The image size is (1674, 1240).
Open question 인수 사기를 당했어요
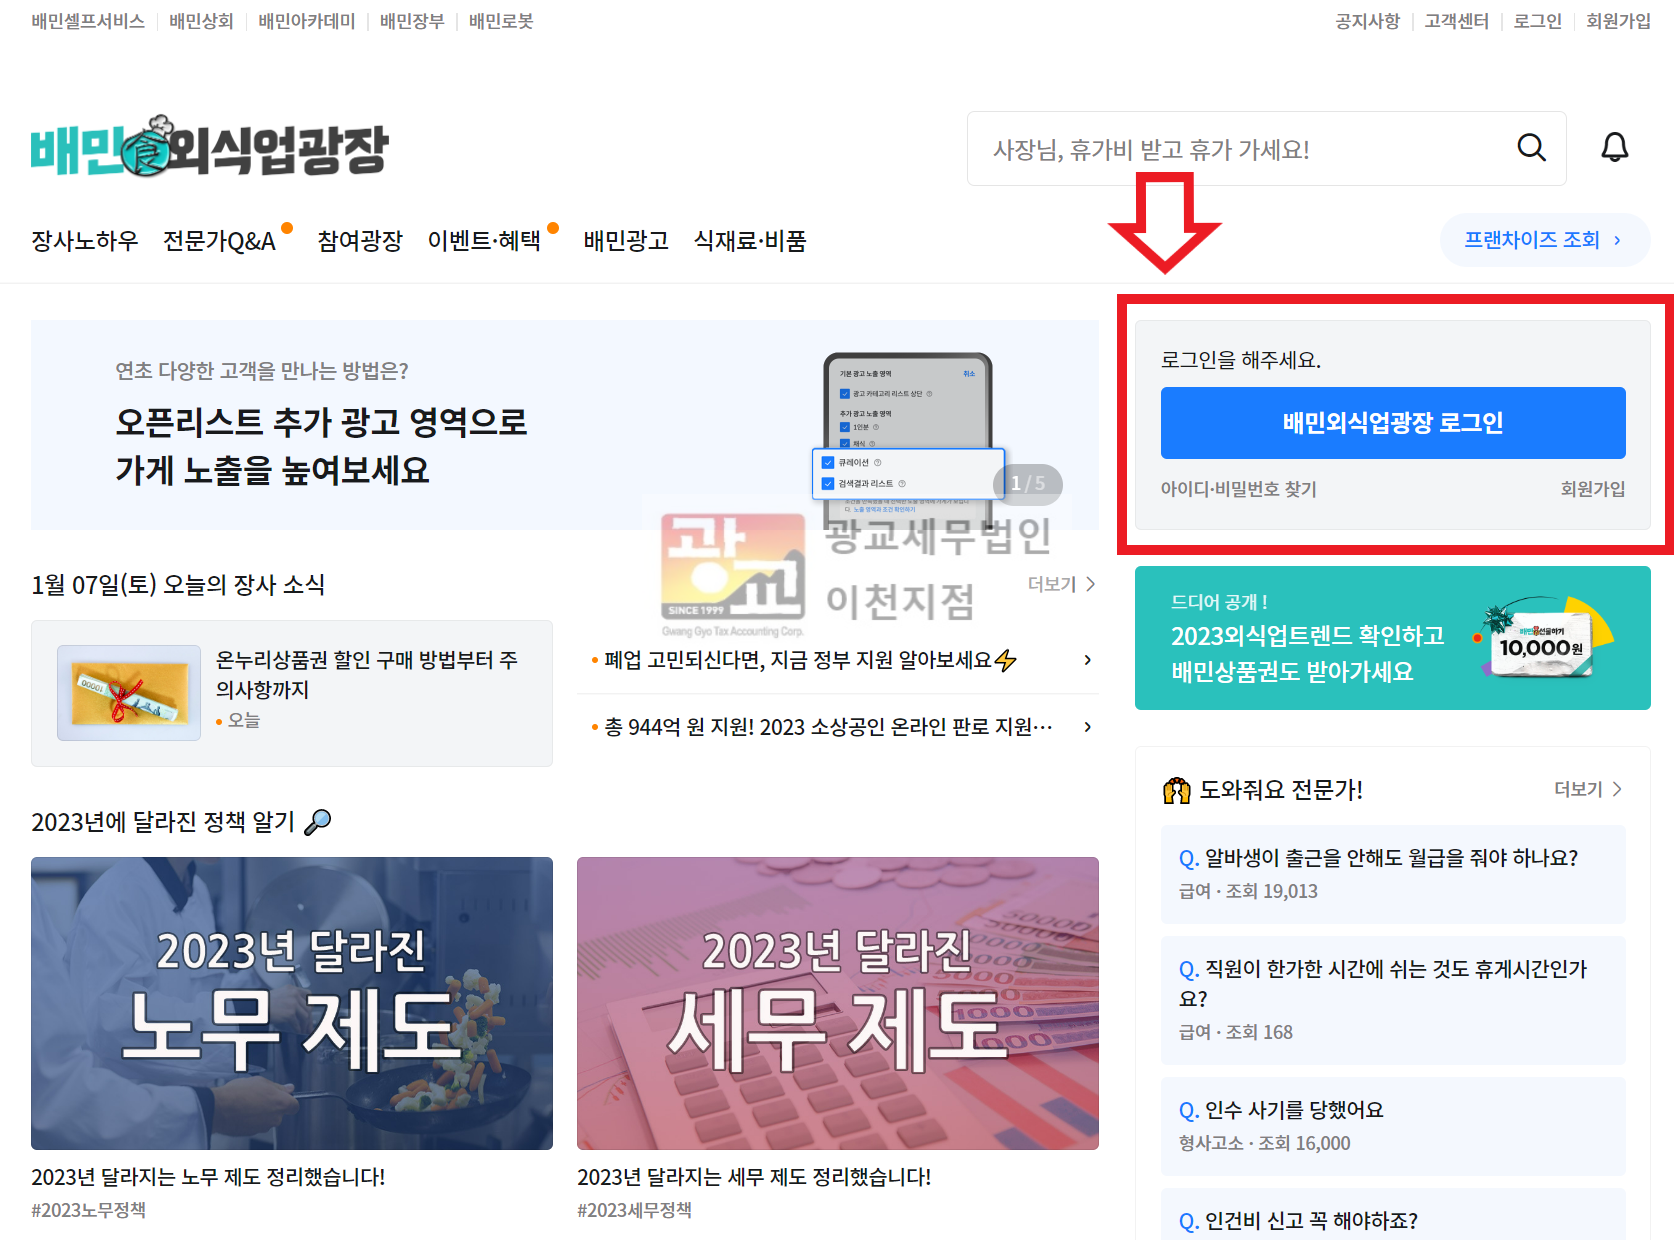pyautogui.click(x=1393, y=1126)
